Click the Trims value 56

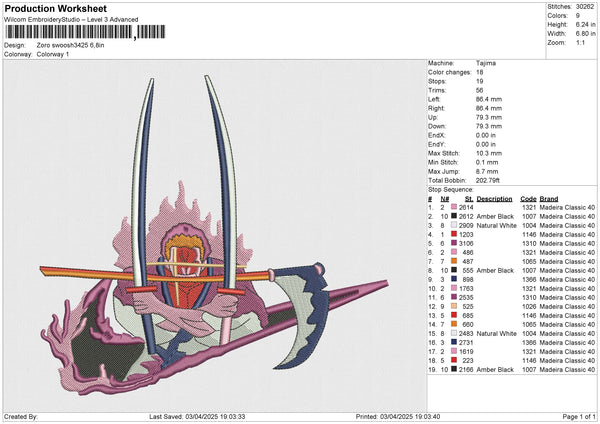[x=479, y=90]
